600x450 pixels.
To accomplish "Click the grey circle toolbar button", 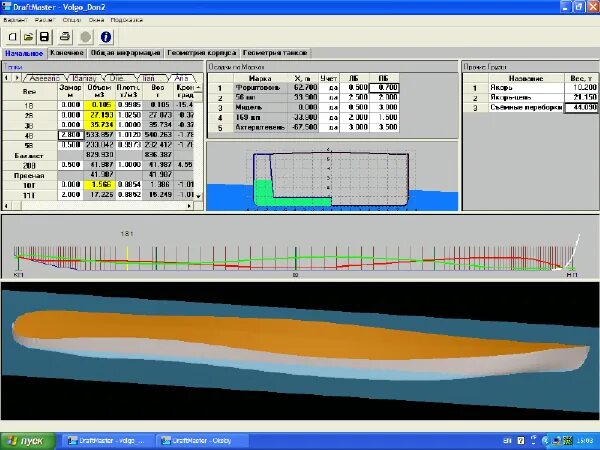I will pos(86,37).
